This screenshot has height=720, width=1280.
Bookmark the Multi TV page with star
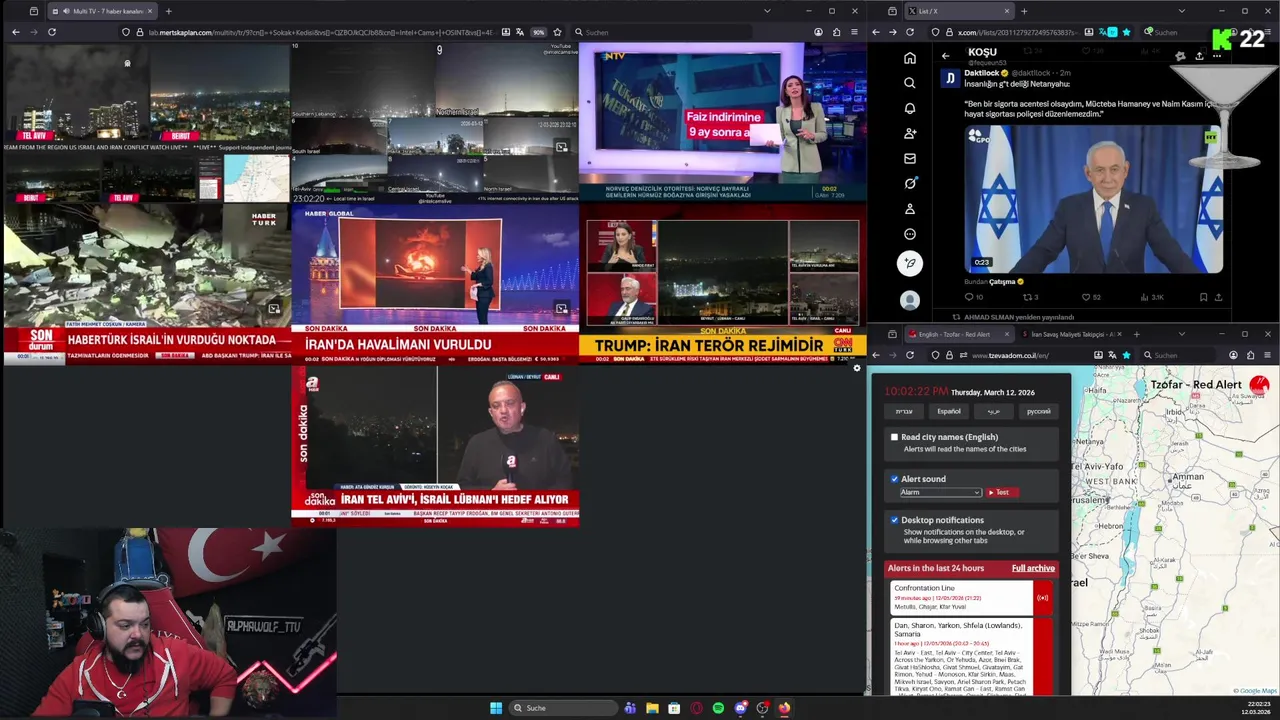click(557, 32)
